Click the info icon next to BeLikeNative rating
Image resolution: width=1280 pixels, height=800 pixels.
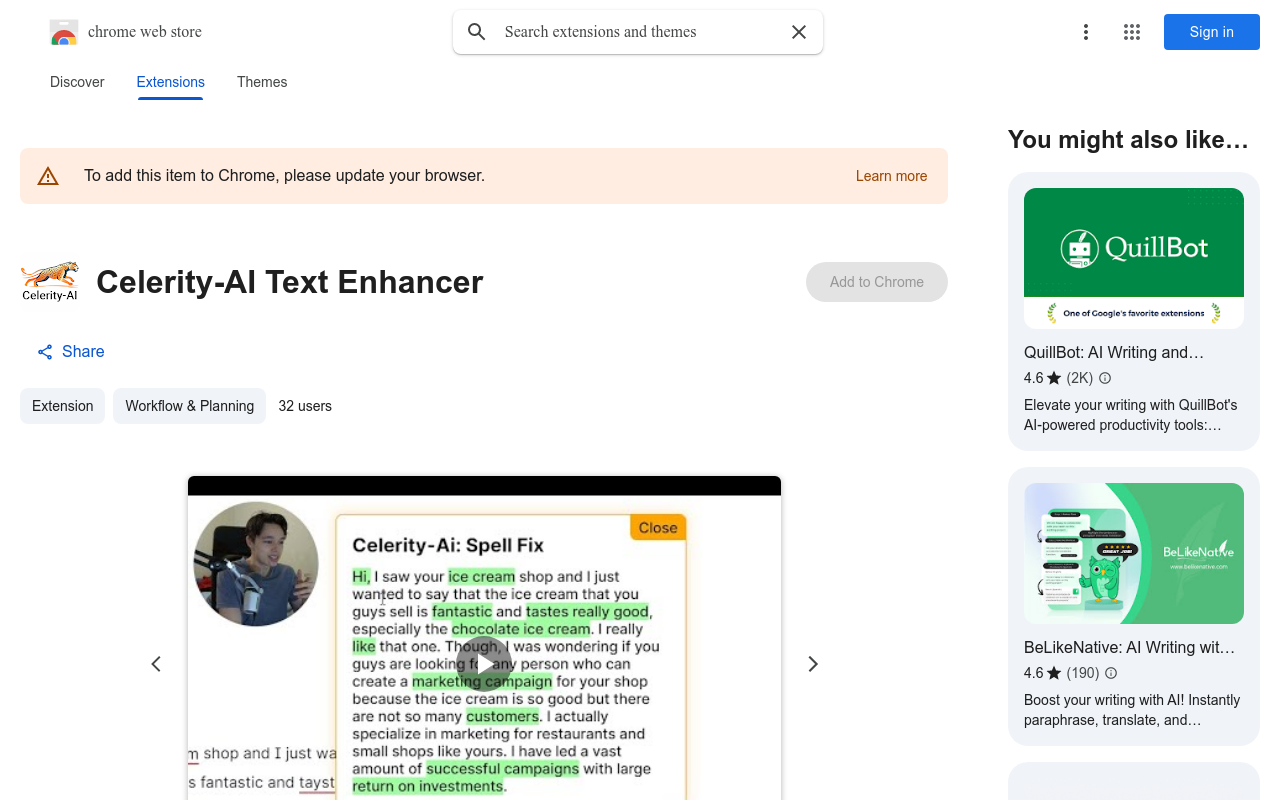(x=1111, y=673)
